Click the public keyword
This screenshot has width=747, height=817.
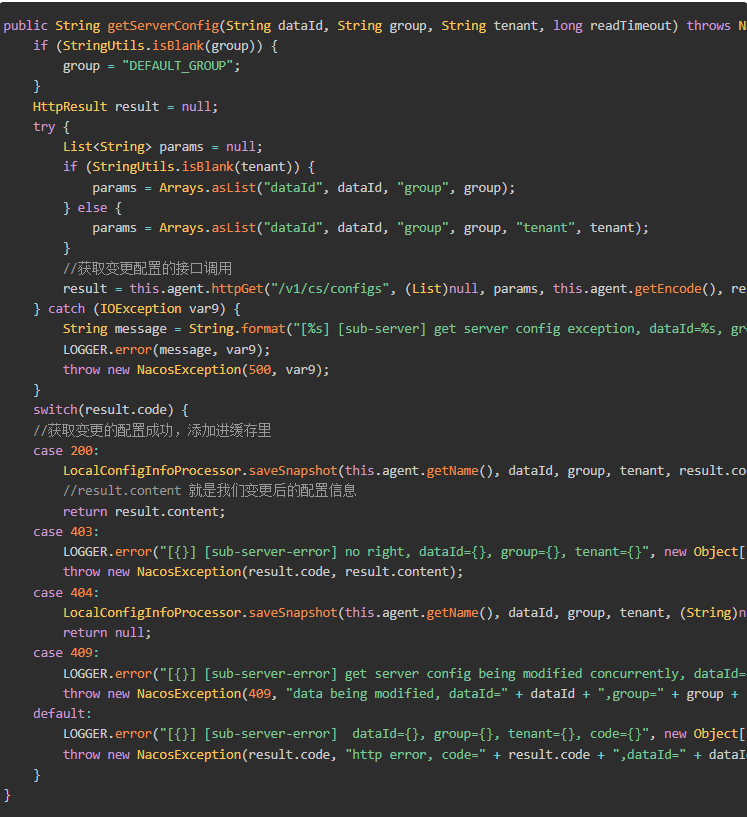tap(26, 26)
